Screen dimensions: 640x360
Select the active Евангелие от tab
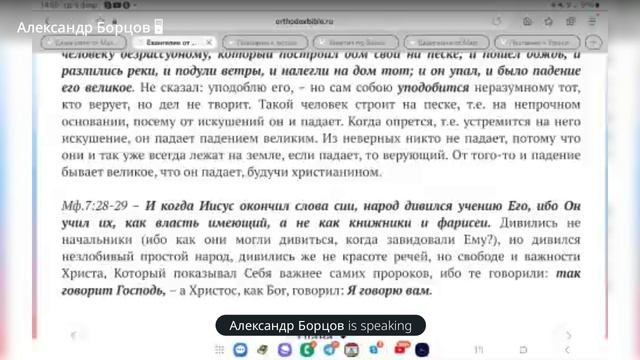(175, 42)
